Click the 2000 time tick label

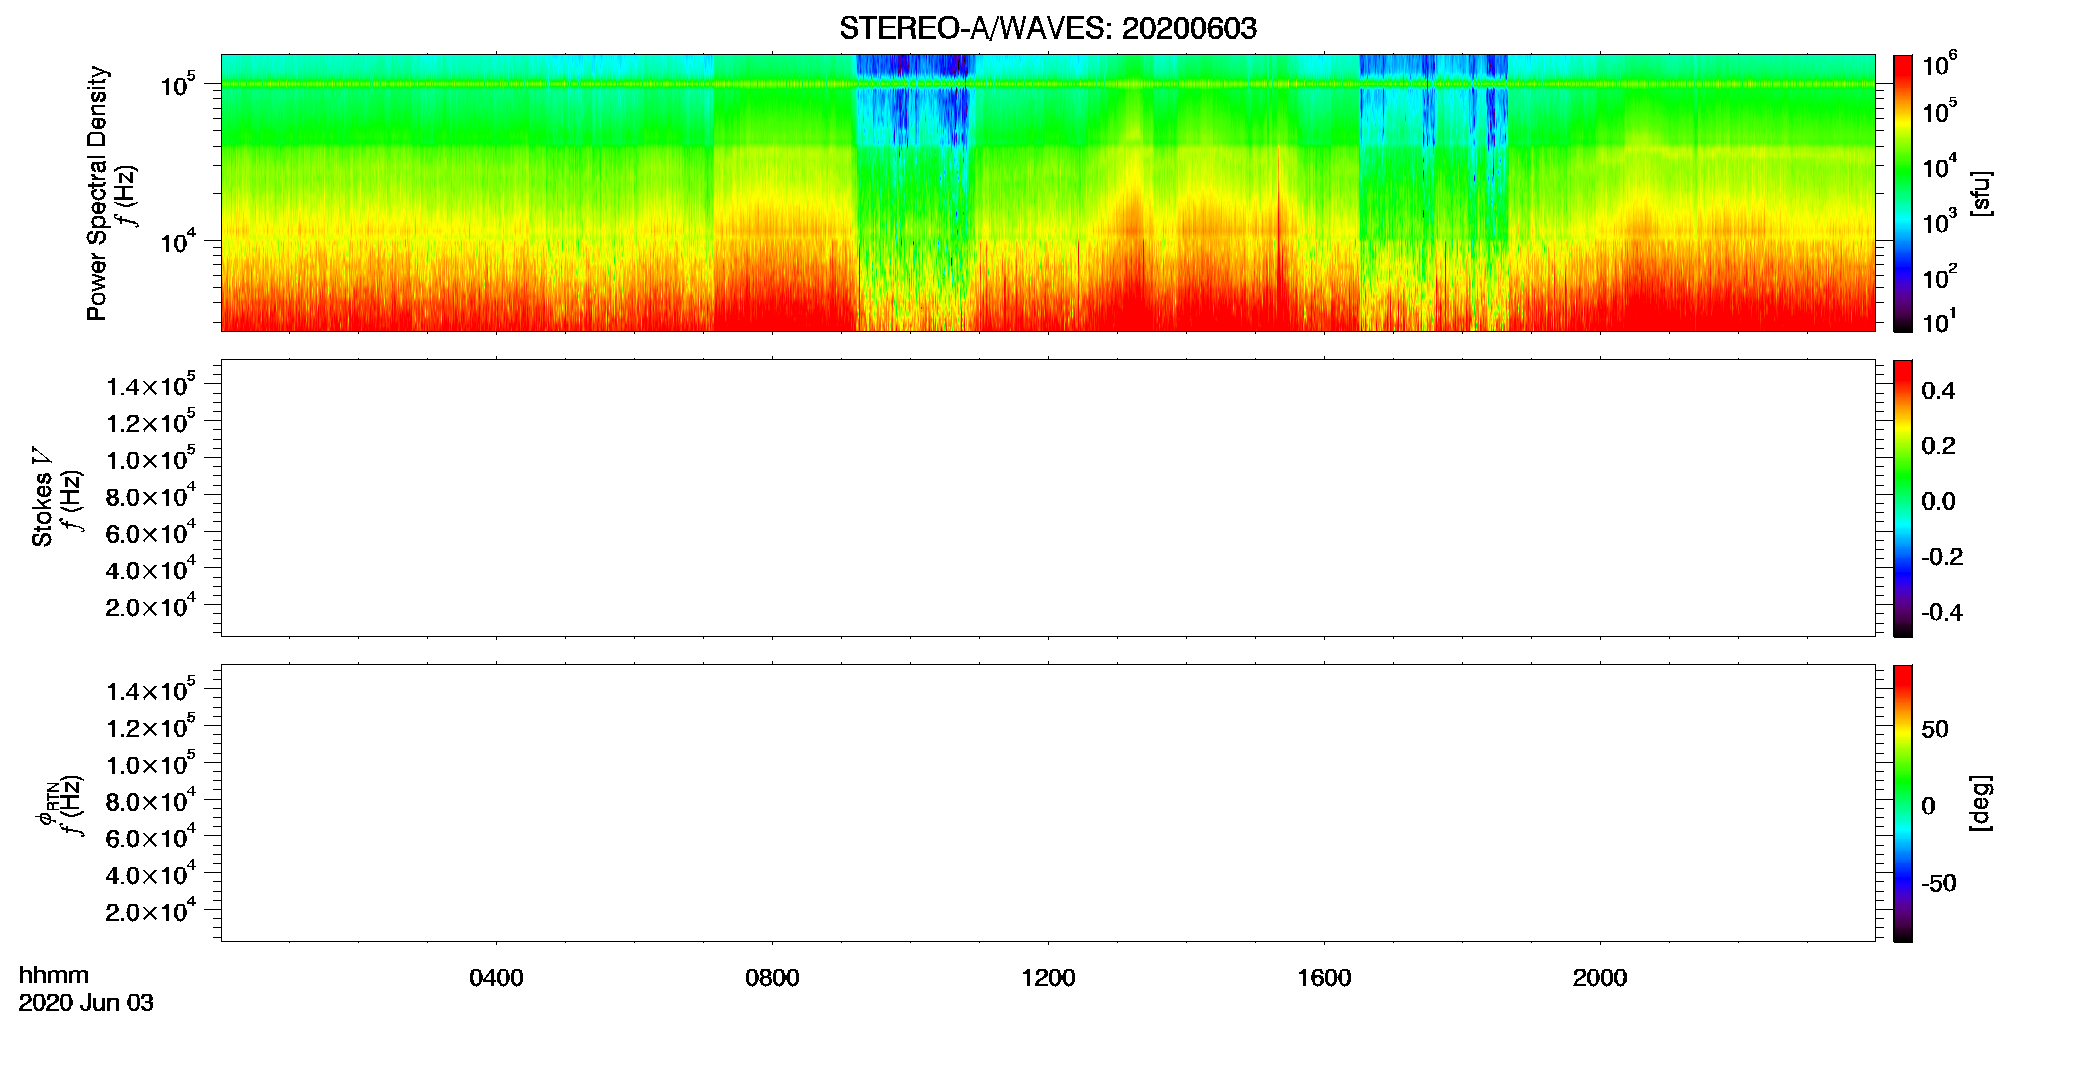pos(1600,978)
